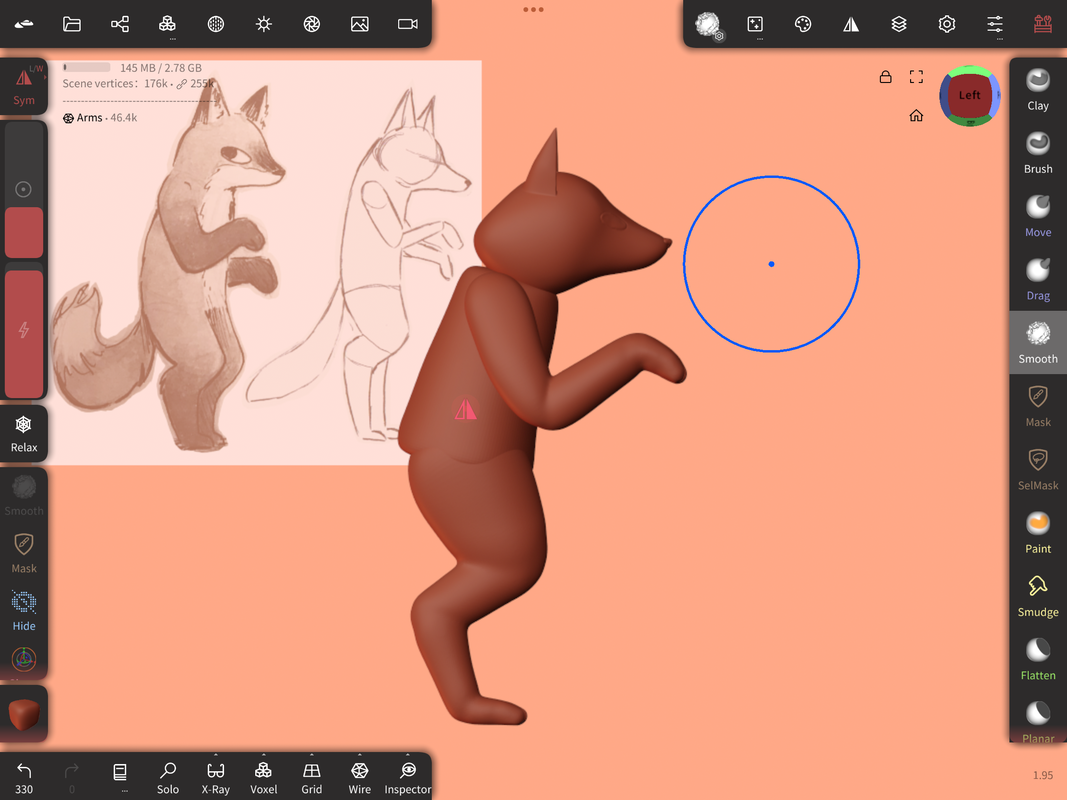Open the Layers panel menu
Screen dimensions: 1067x800
[899, 24]
